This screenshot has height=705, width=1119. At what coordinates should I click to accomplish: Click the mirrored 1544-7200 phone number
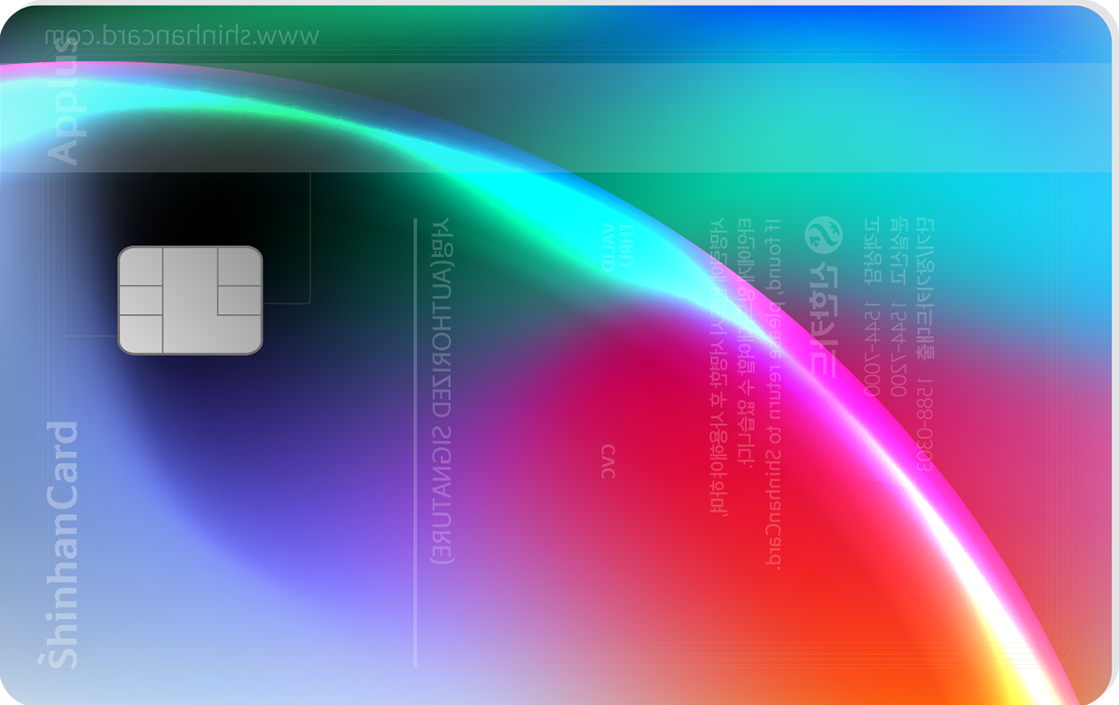(898, 348)
